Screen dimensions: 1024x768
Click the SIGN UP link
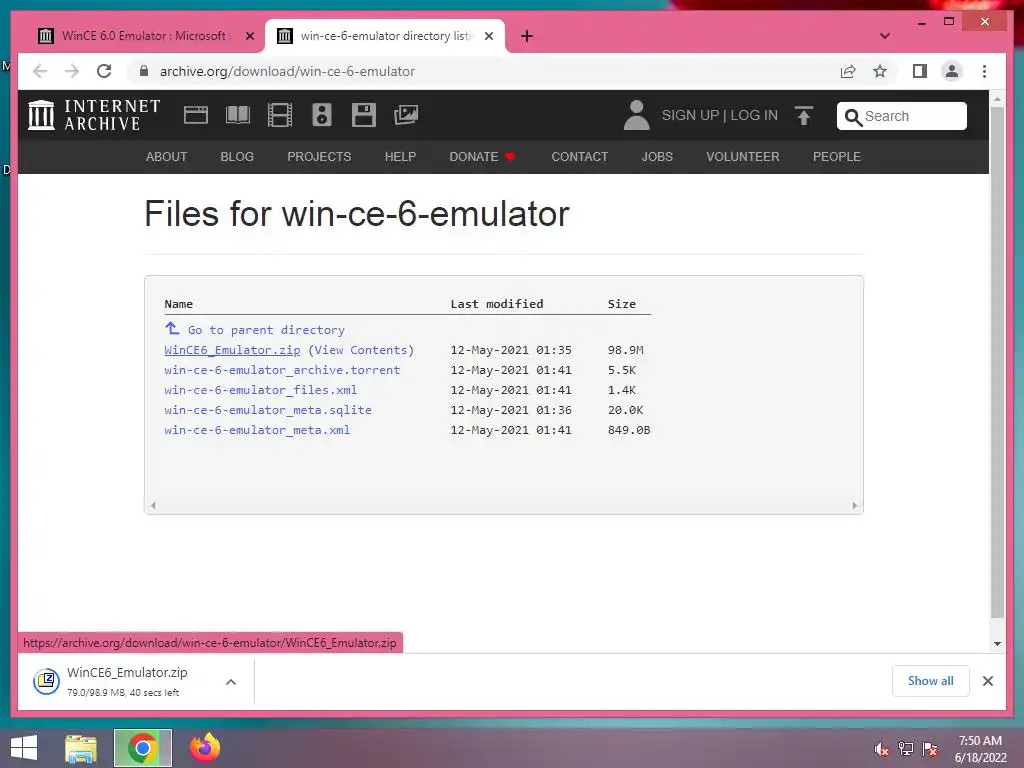click(x=690, y=116)
